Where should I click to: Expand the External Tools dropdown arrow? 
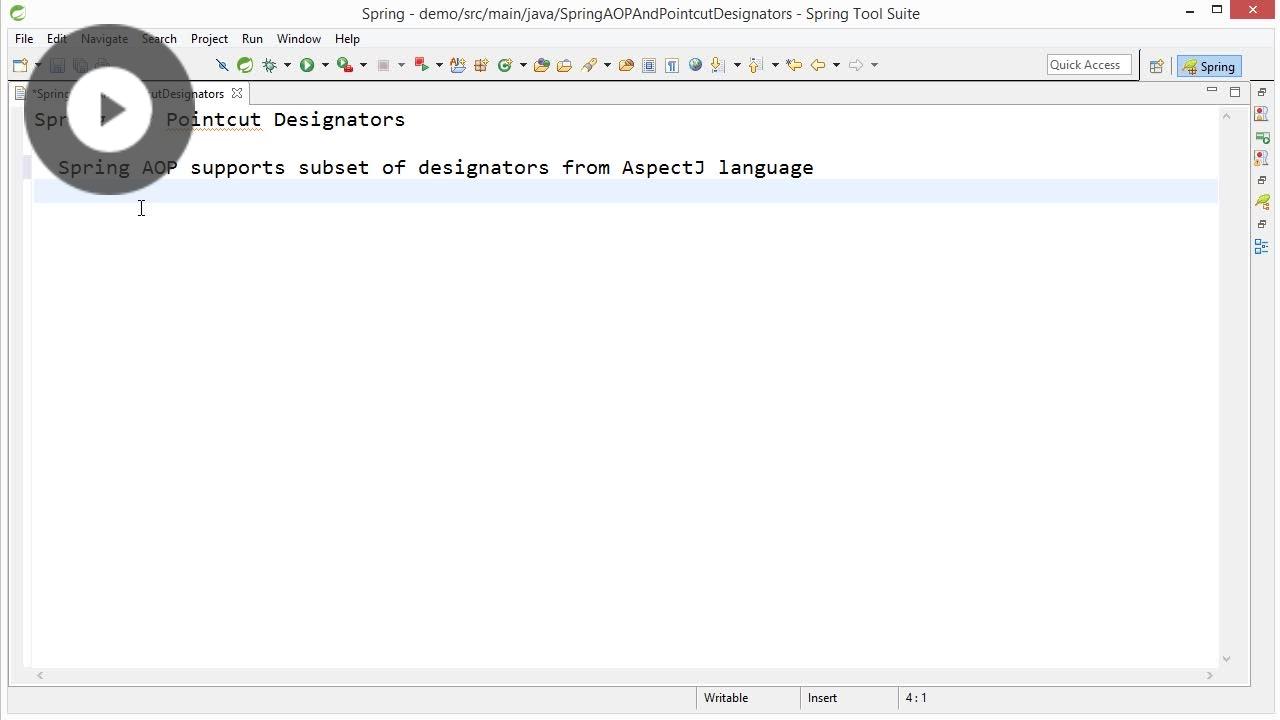coord(363,65)
